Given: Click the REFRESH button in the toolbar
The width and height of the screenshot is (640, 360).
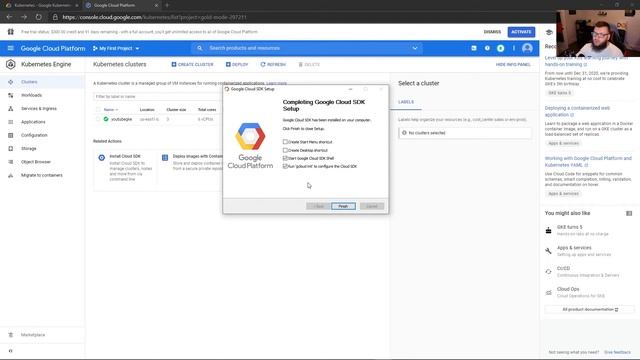Looking at the screenshot, I should click(273, 64).
